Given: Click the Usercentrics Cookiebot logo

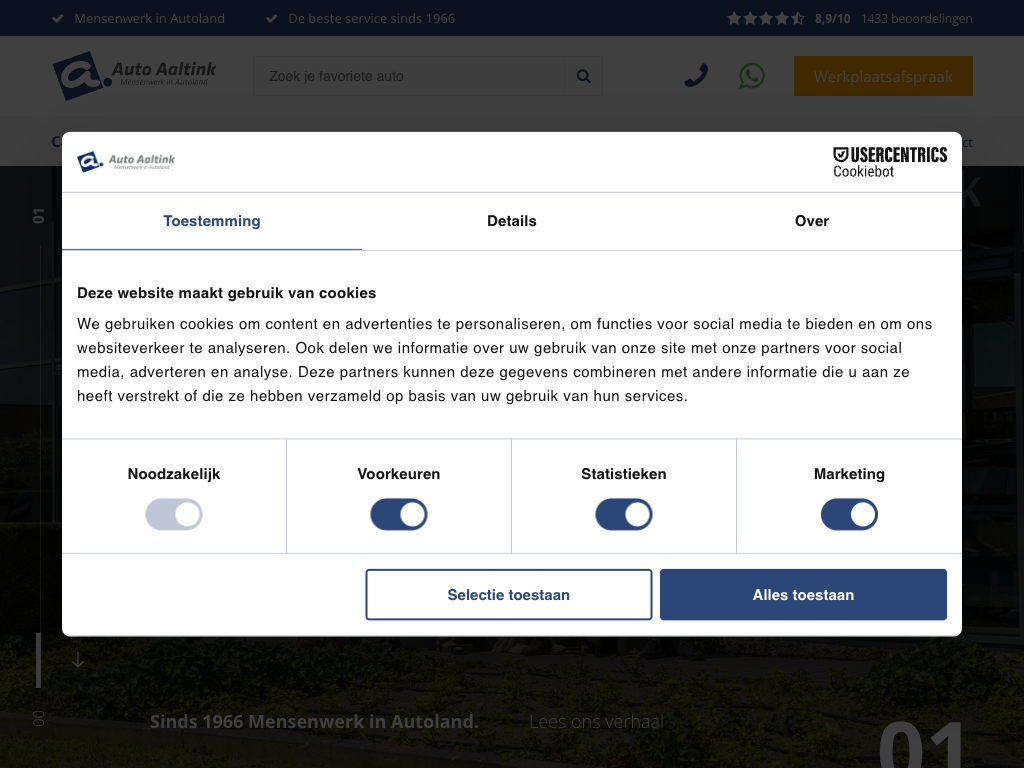Looking at the screenshot, I should tap(889, 162).
